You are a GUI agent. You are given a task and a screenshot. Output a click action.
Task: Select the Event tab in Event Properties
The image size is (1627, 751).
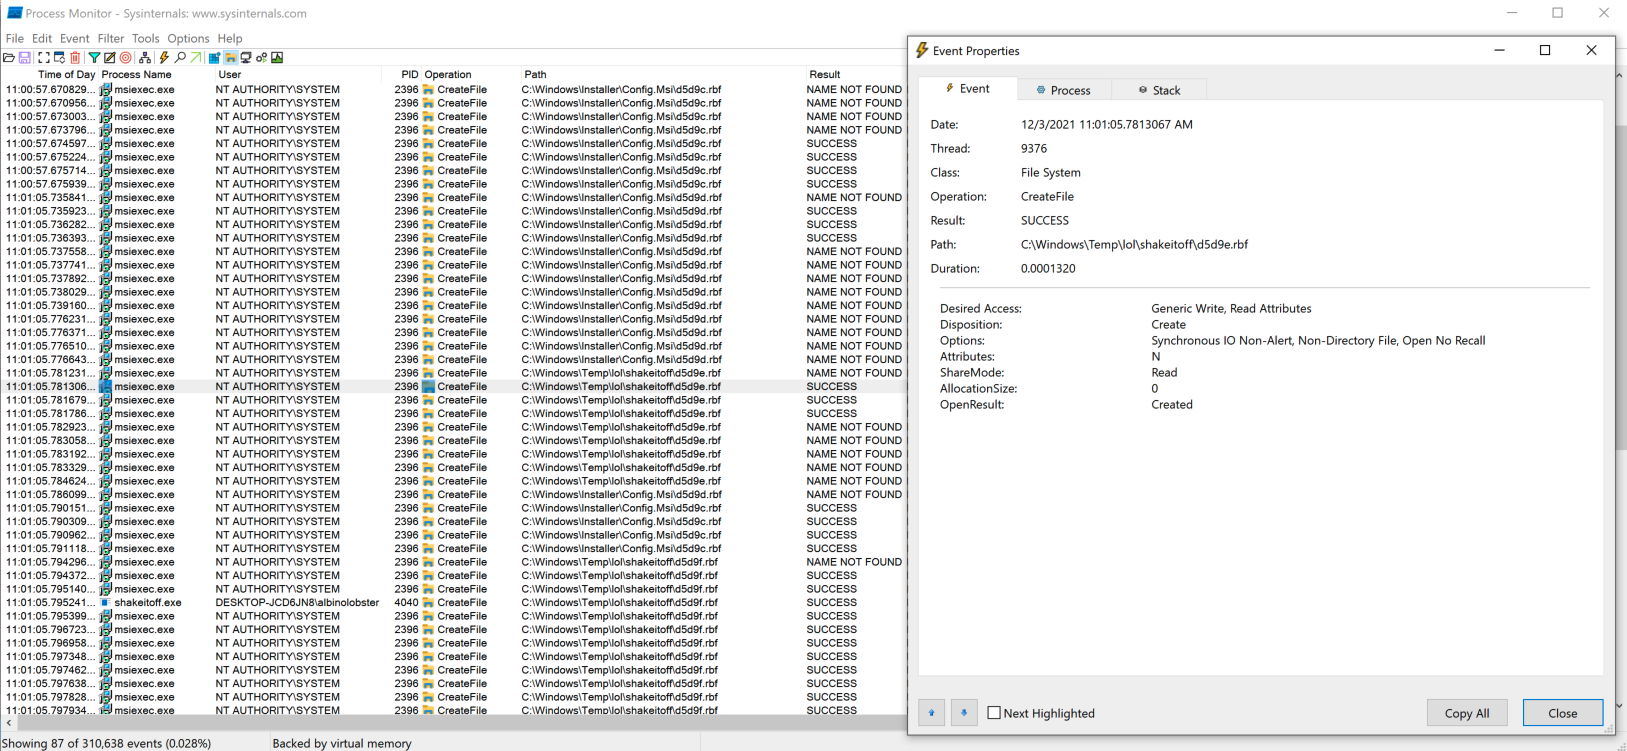pos(967,89)
